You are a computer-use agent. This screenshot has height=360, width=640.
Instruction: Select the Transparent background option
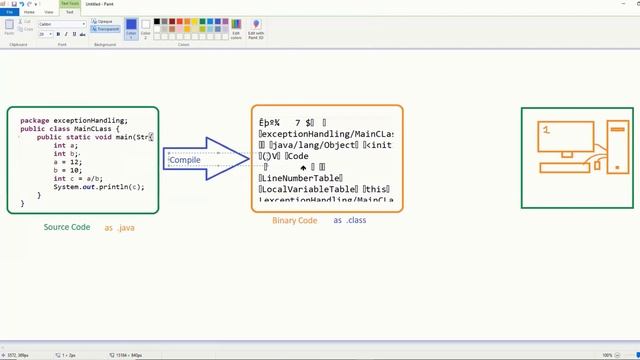(x=105, y=29)
